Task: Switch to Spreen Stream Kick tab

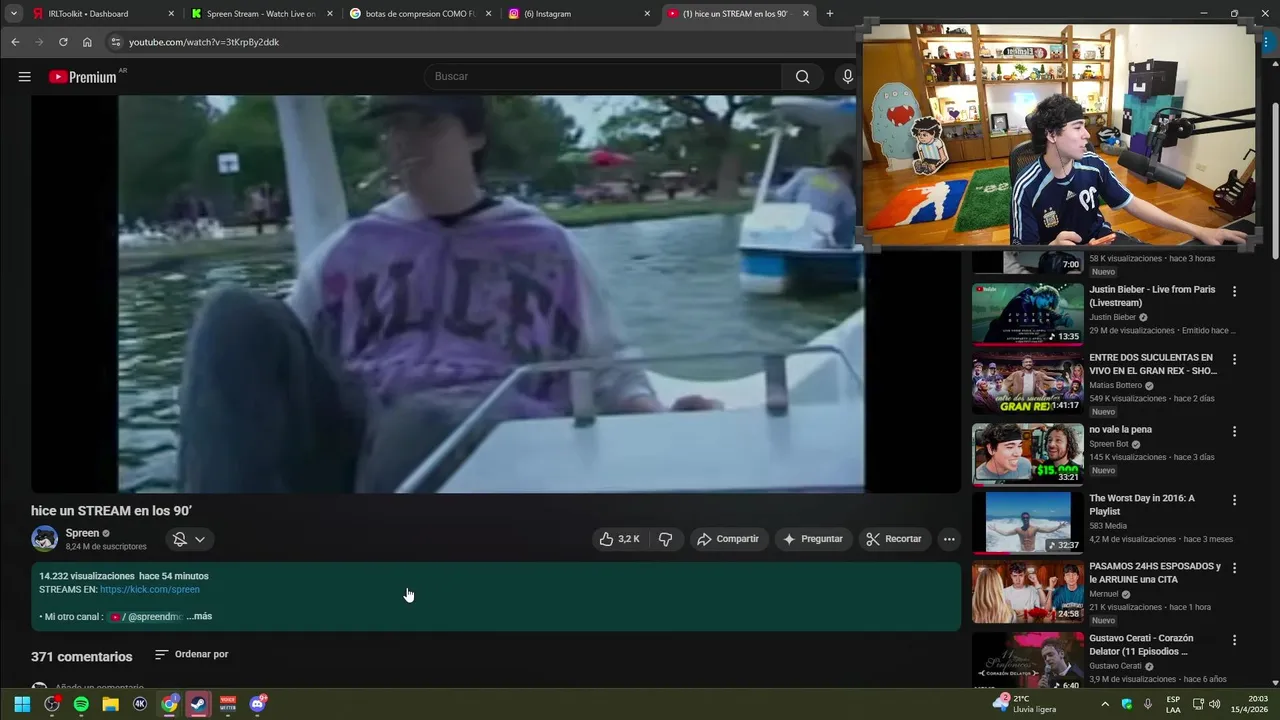Action: (261, 14)
